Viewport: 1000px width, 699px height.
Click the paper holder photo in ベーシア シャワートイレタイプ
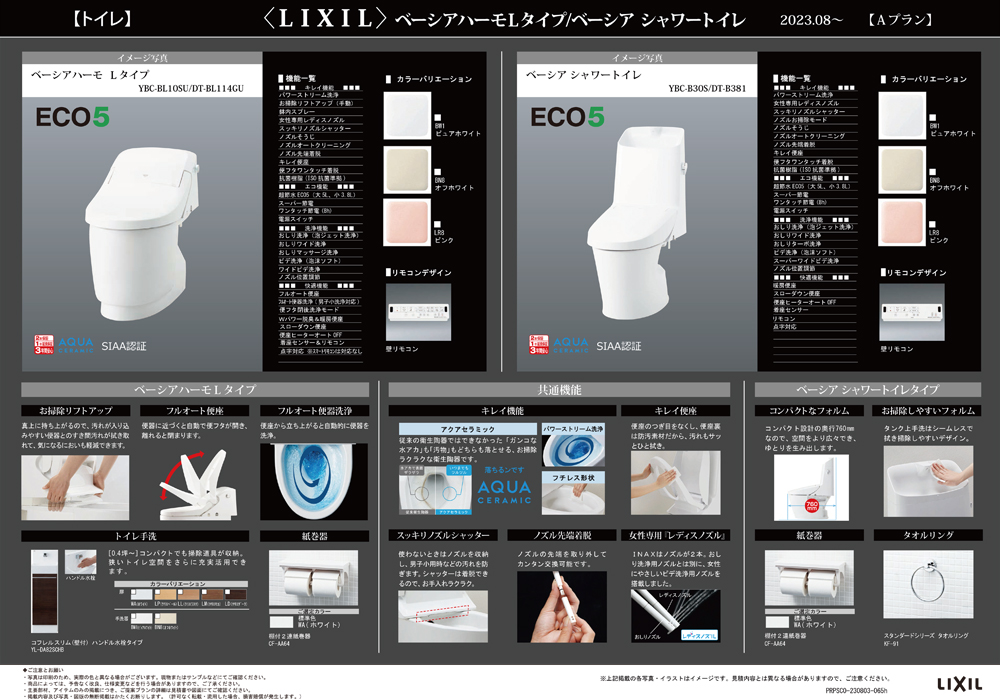[809, 580]
